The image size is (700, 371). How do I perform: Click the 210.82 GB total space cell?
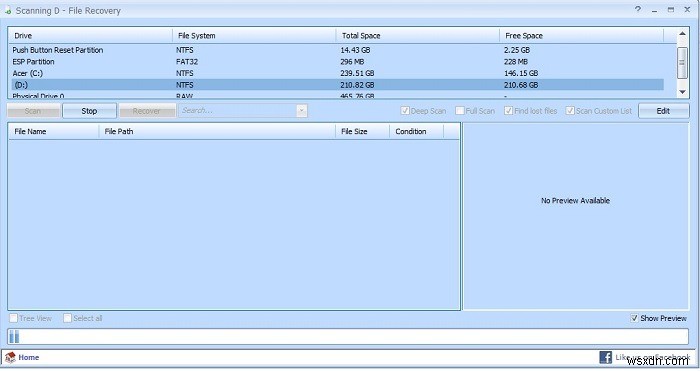(x=357, y=85)
